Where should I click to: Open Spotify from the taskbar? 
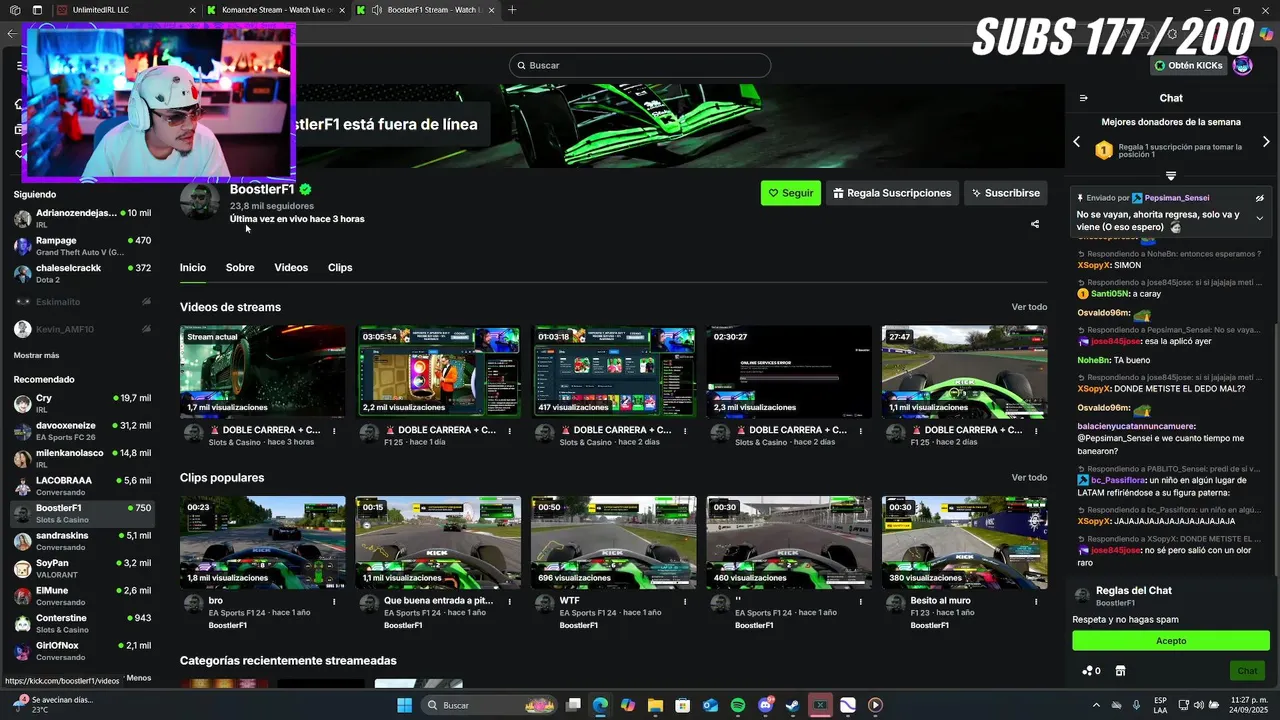click(x=738, y=705)
